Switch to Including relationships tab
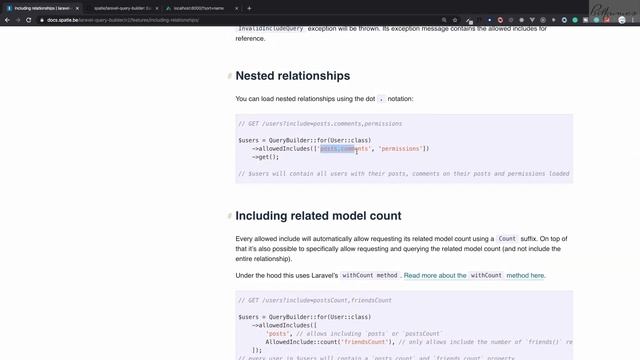The height and width of the screenshot is (360, 640). [42, 8]
